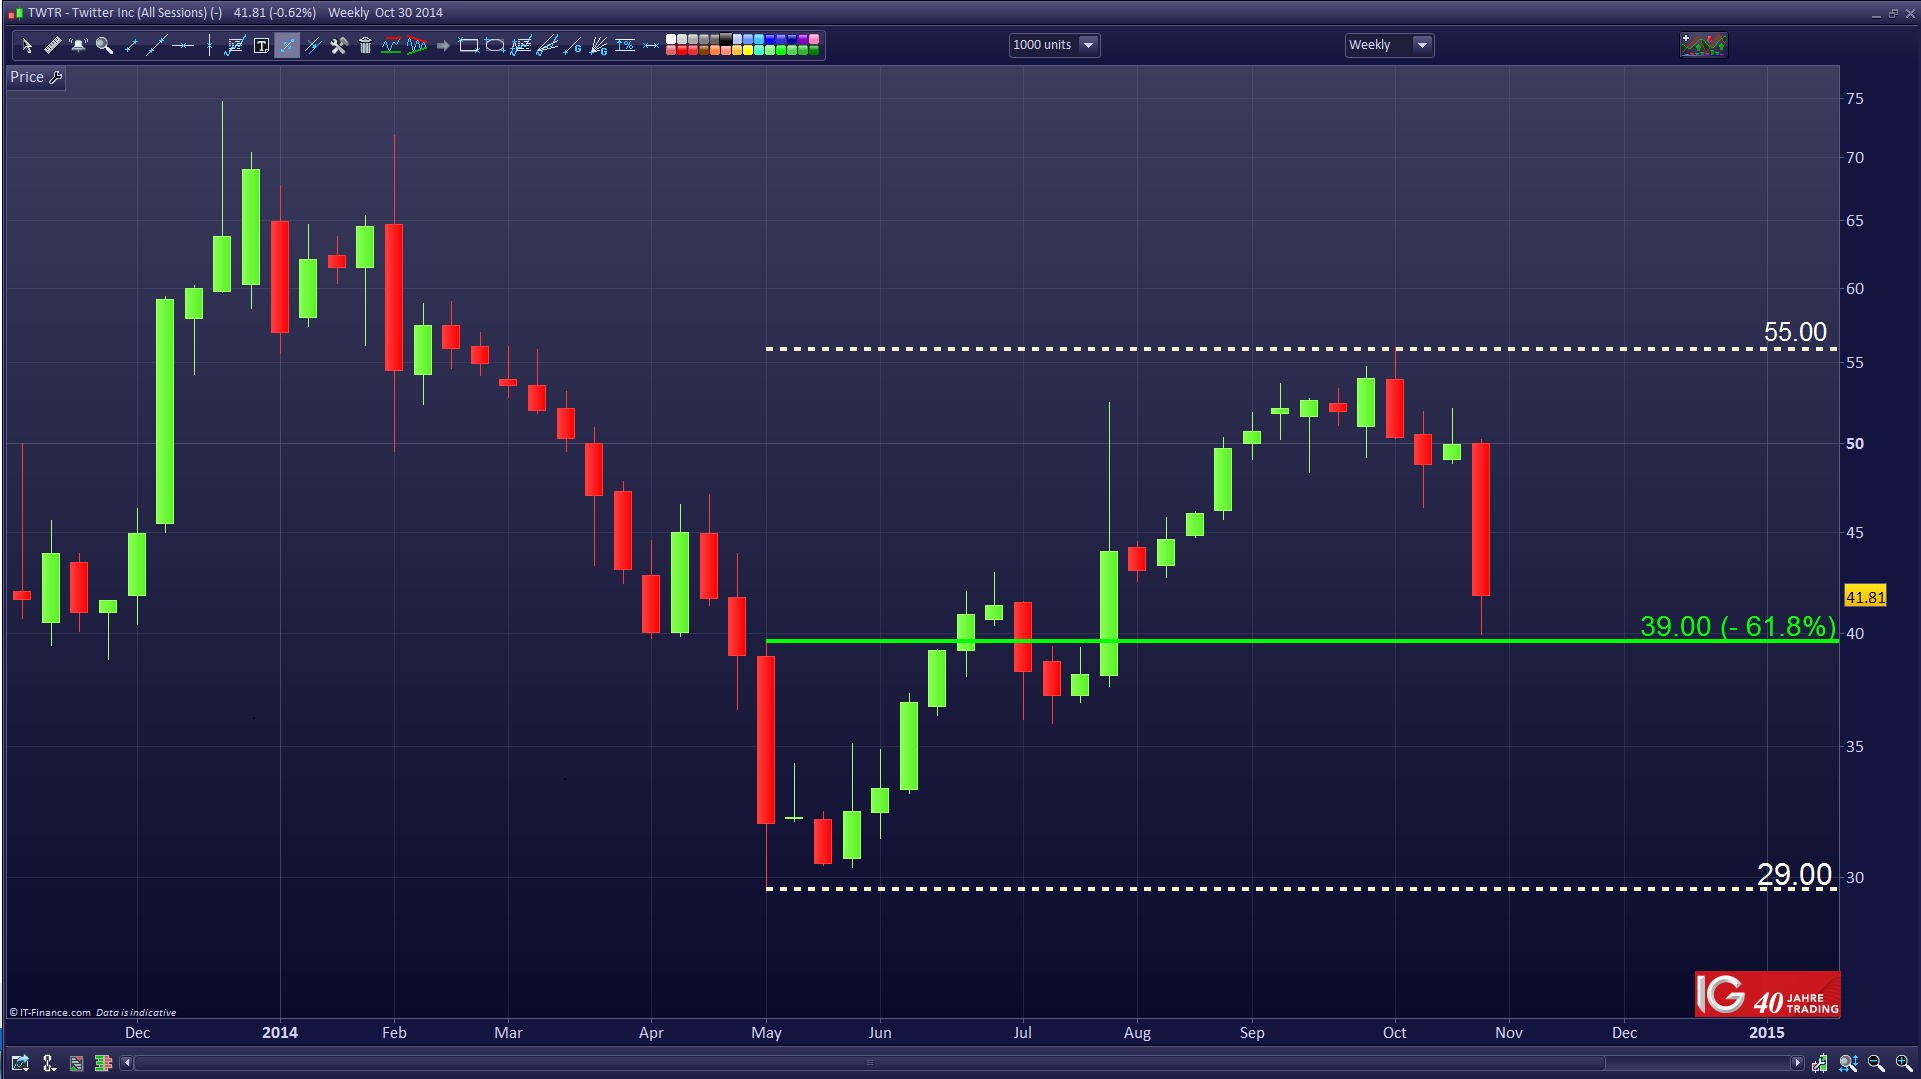Click the Price panel label

(x=27, y=77)
